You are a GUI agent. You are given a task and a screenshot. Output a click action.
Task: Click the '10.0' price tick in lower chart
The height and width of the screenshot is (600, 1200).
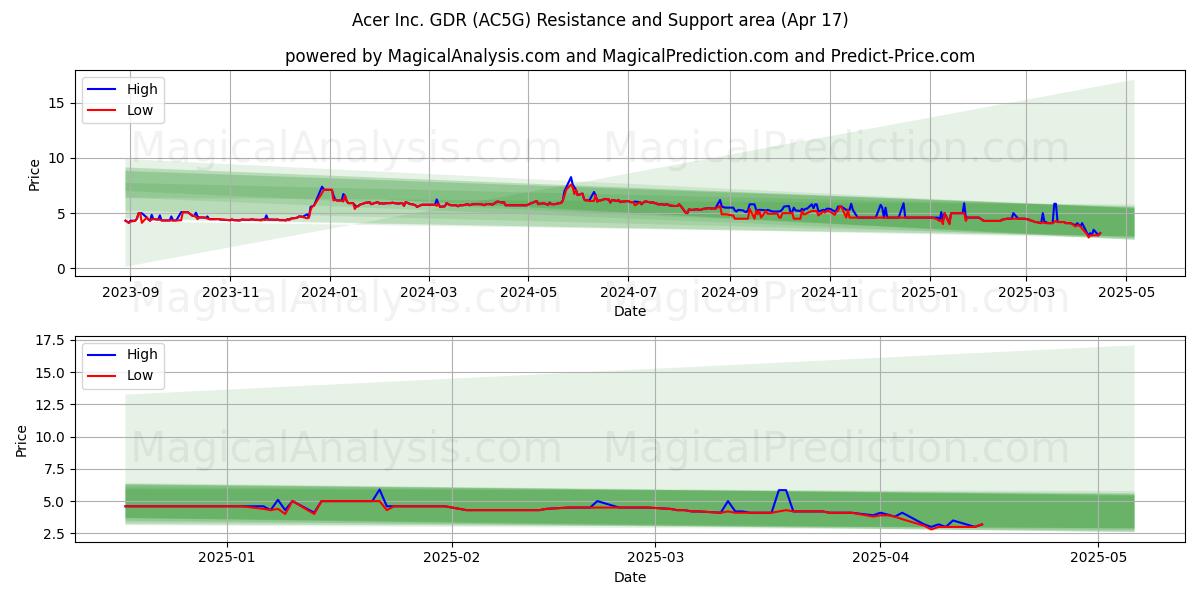[x=51, y=438]
